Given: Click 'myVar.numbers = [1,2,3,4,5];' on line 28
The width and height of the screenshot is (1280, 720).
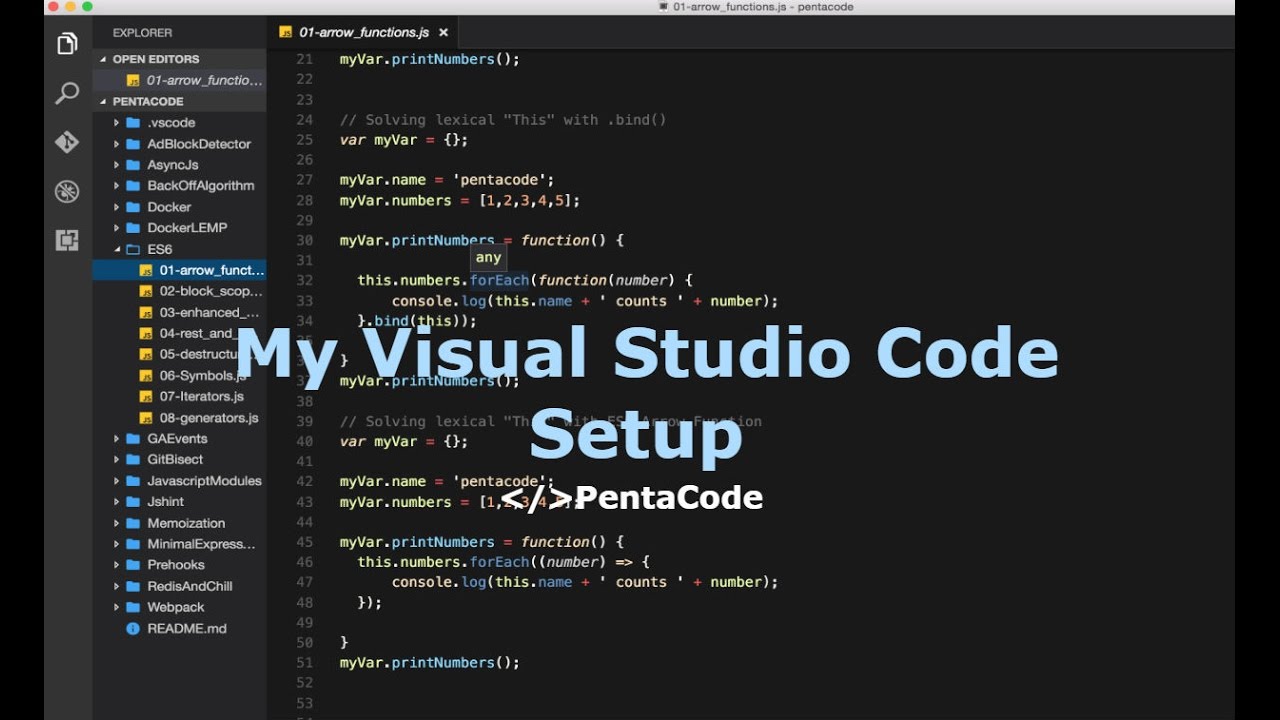Looking at the screenshot, I should (x=460, y=201).
